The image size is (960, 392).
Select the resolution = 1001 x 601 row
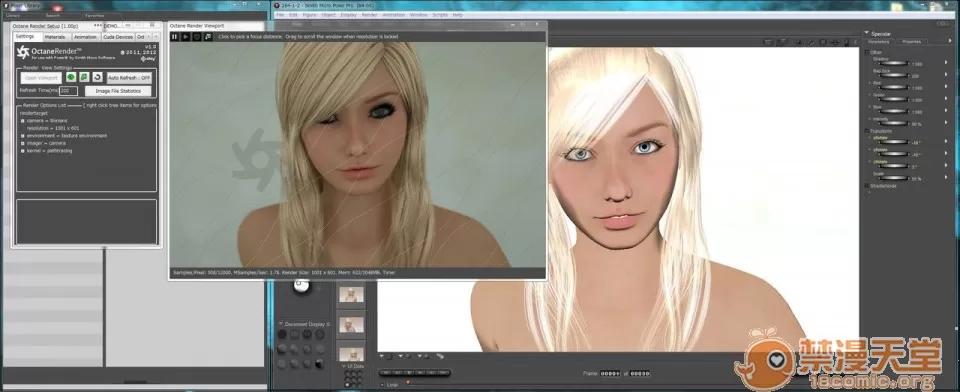[54, 129]
